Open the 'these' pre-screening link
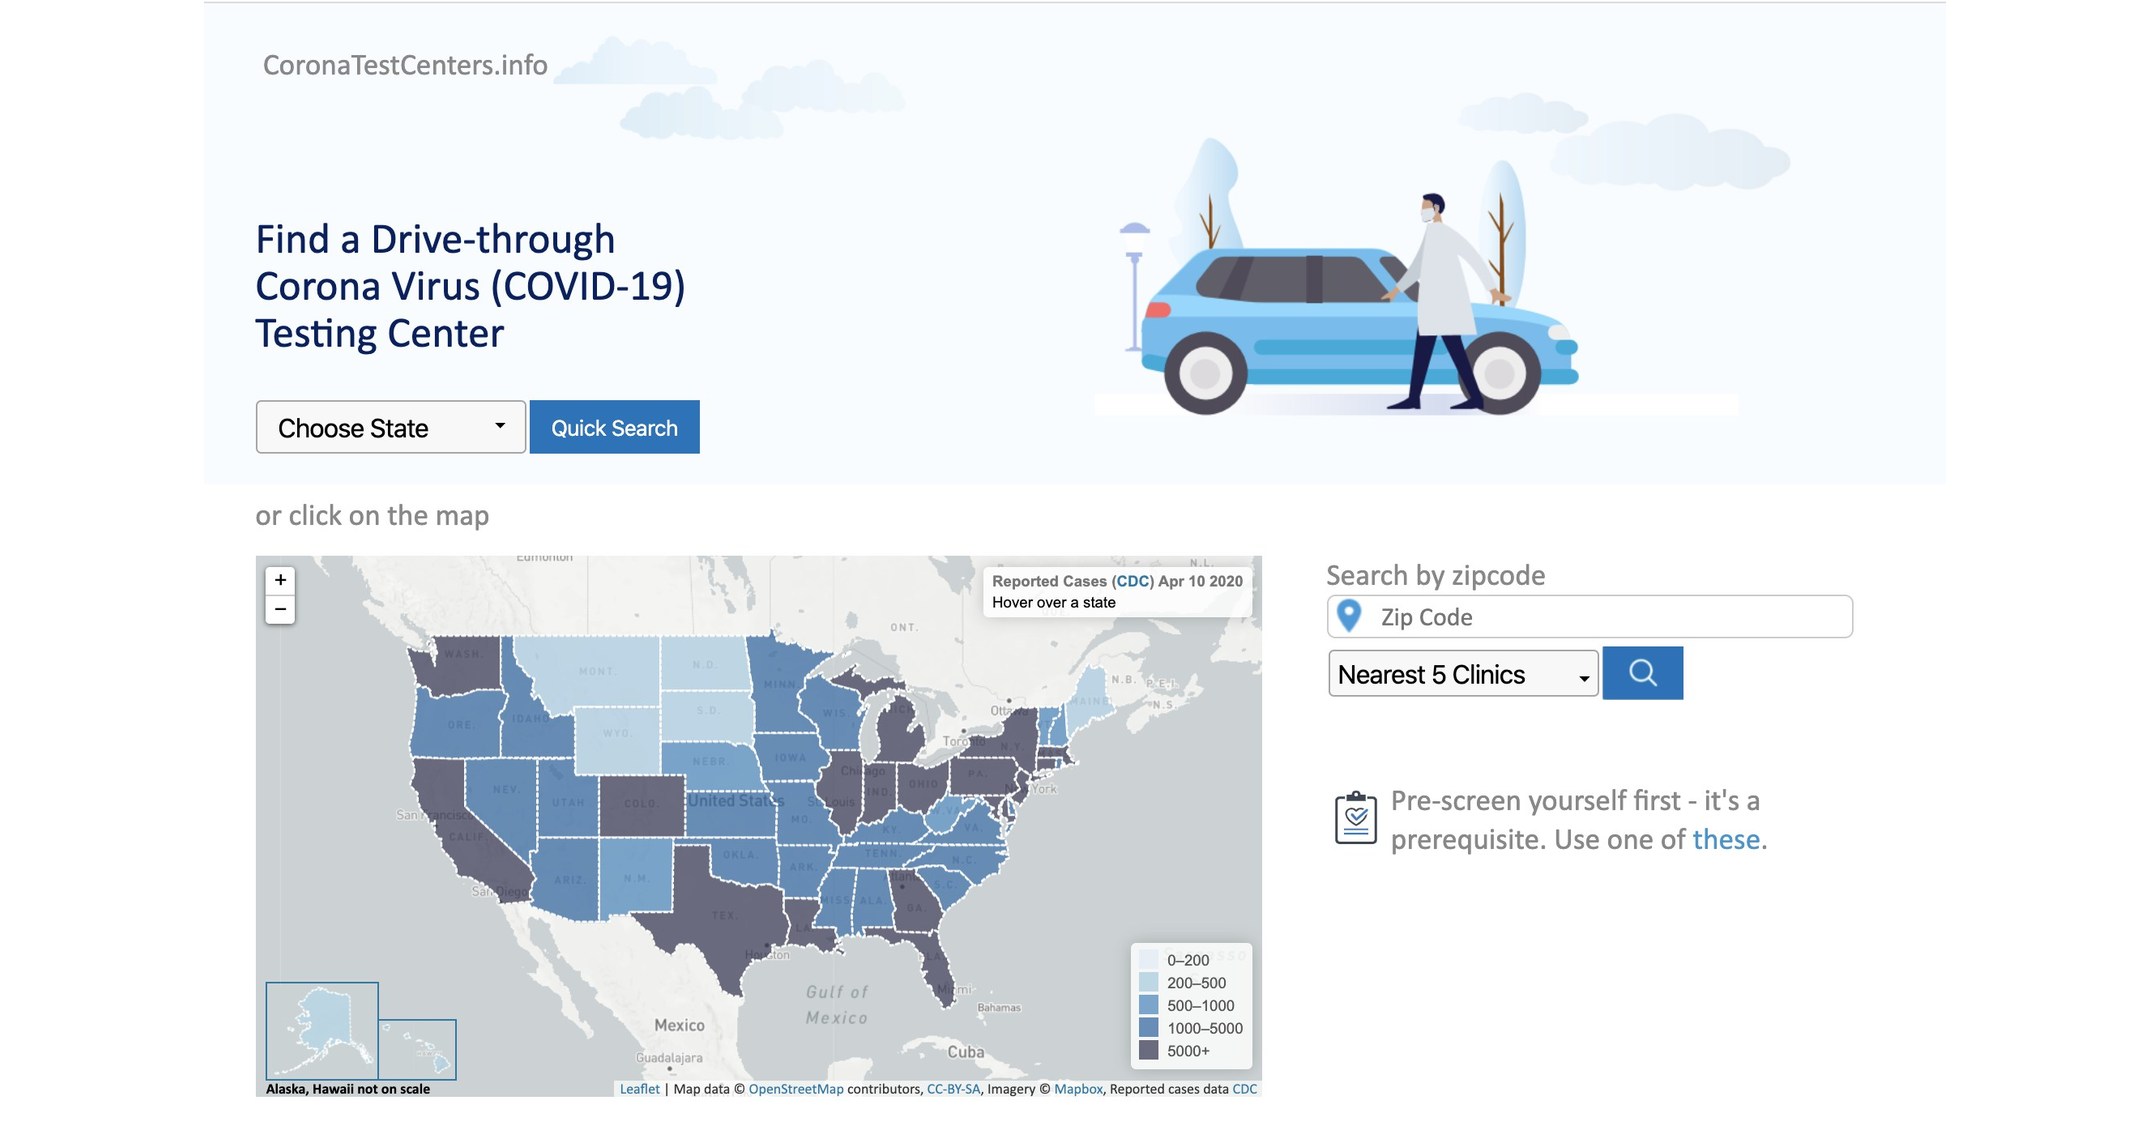2150x1126 pixels. tap(1725, 840)
